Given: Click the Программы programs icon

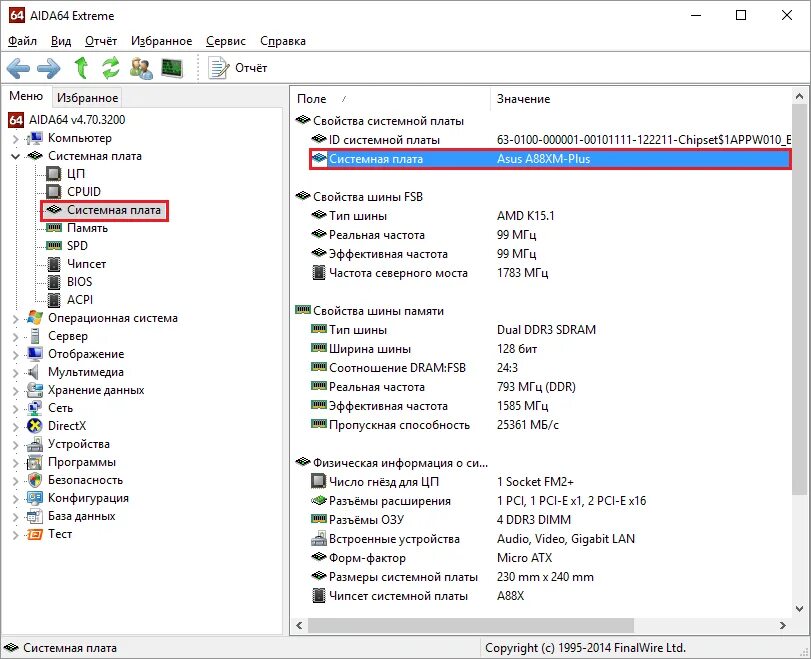Looking at the screenshot, I should tap(35, 462).
